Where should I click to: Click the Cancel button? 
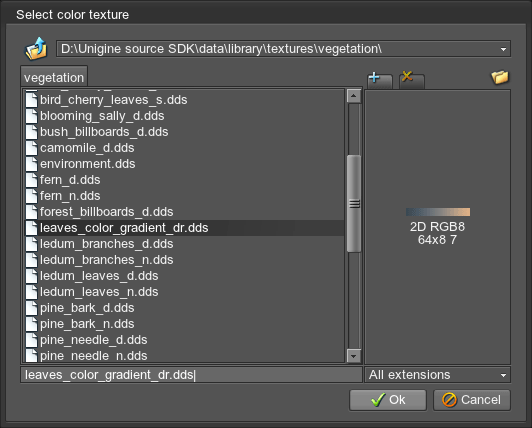(x=472, y=400)
